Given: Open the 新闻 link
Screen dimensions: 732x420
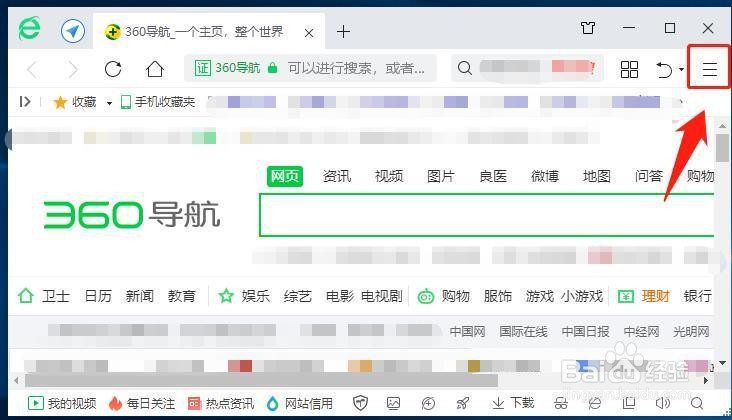Looking at the screenshot, I should pyautogui.click(x=140, y=296).
